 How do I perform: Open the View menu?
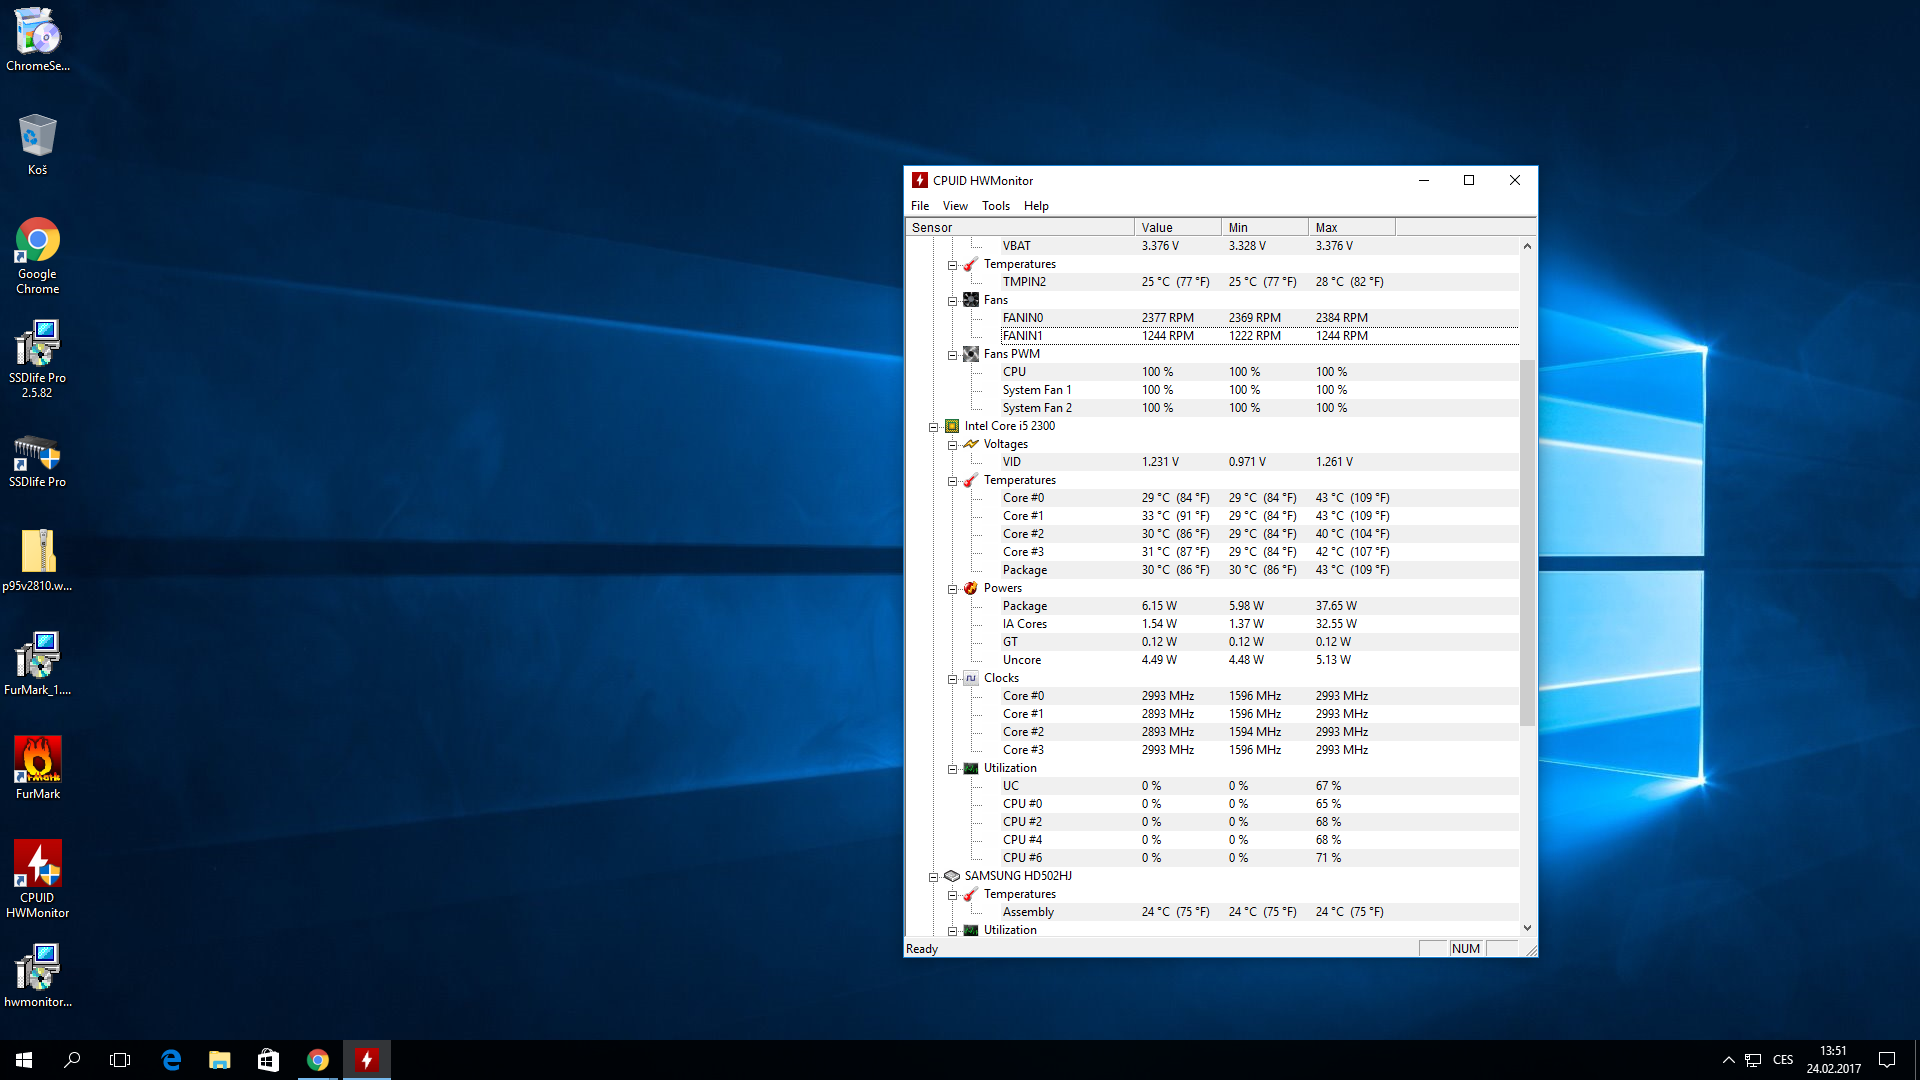(x=954, y=206)
